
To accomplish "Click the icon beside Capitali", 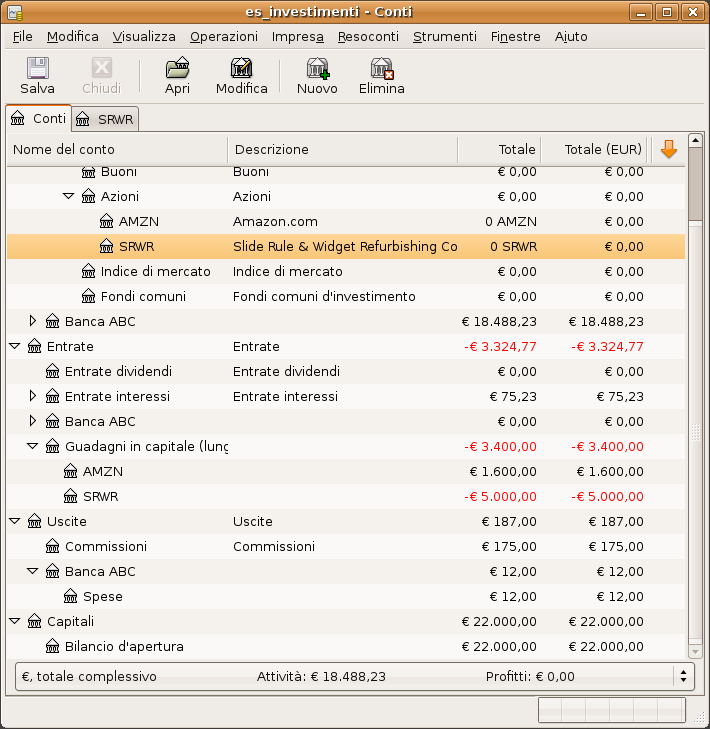I will [34, 622].
